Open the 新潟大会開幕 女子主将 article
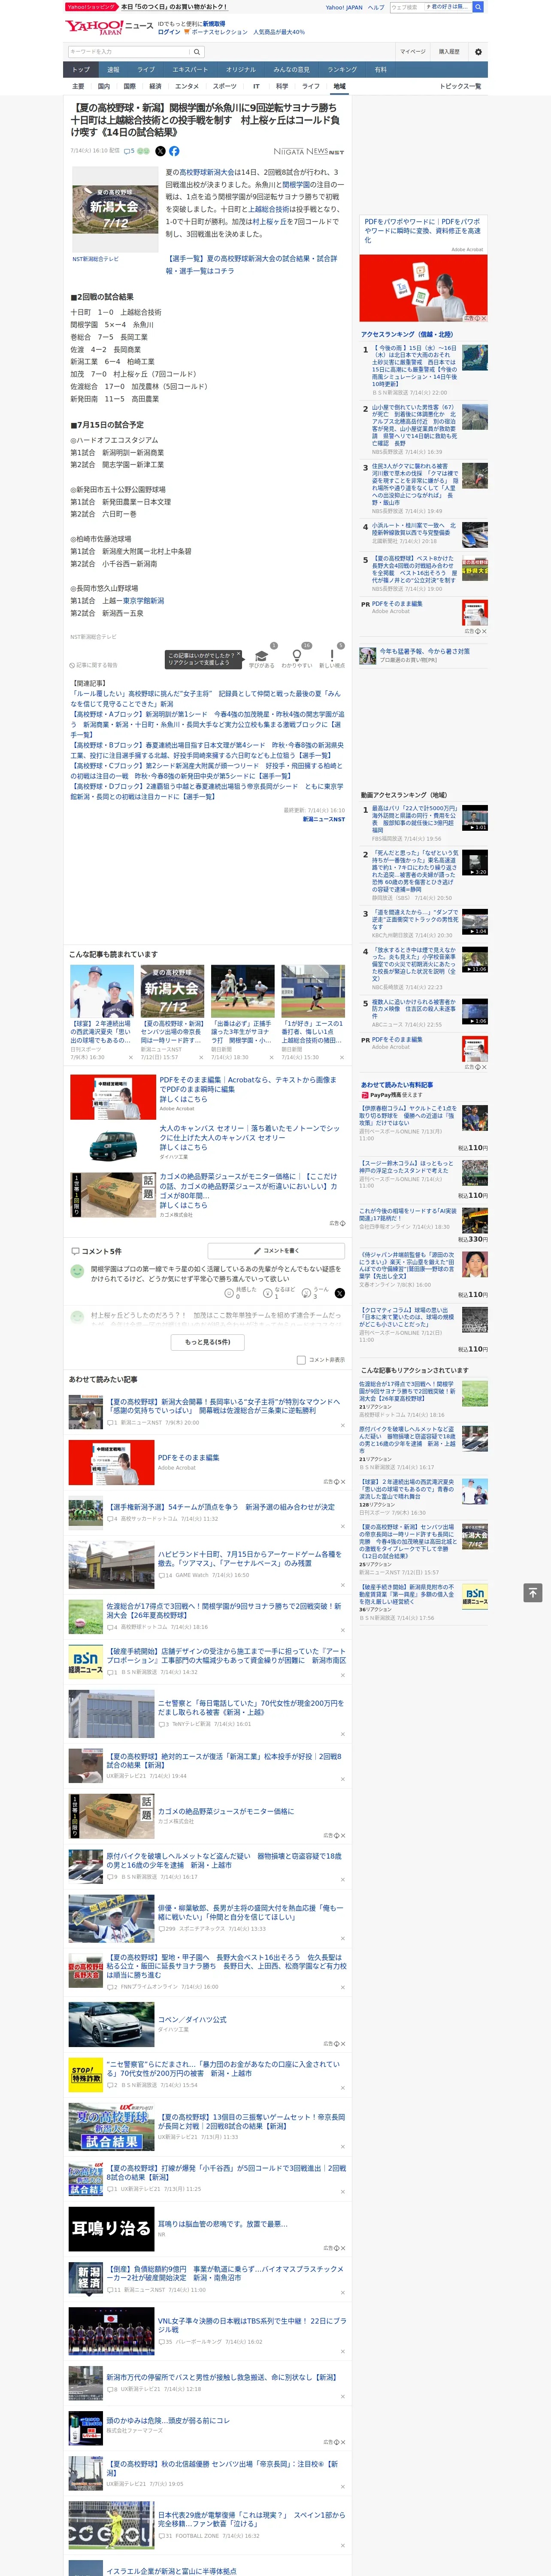This screenshot has width=551, height=2576. pos(225,1406)
